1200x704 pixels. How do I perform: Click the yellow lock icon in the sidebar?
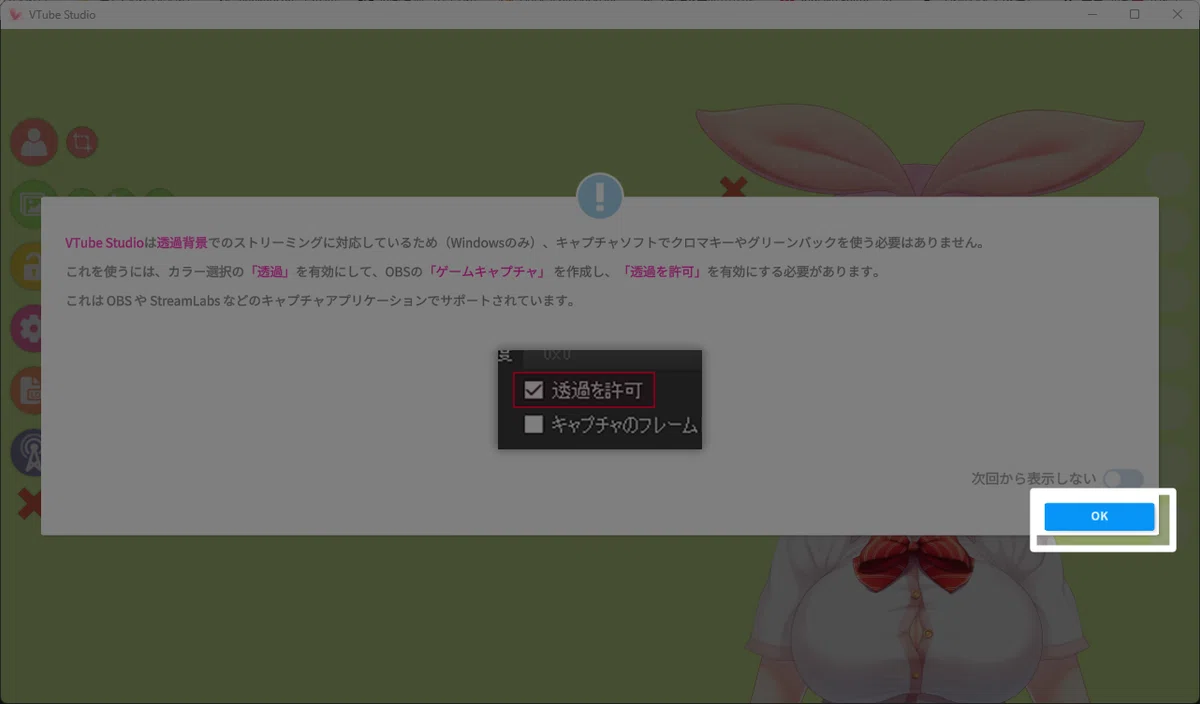[26, 266]
